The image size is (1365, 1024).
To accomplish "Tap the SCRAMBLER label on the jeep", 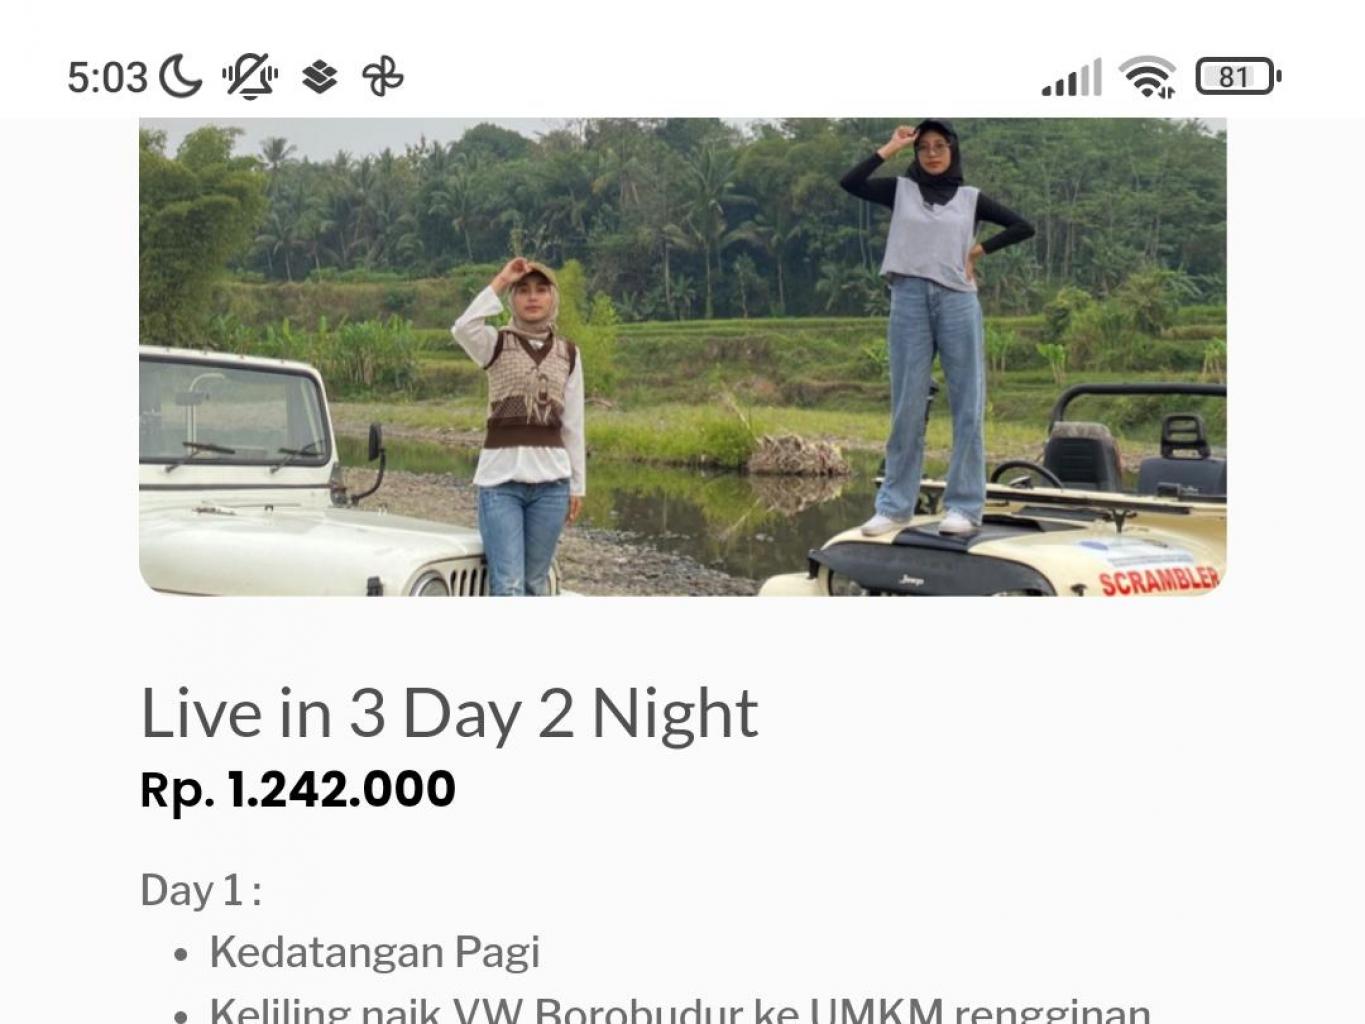I will coord(1159,579).
